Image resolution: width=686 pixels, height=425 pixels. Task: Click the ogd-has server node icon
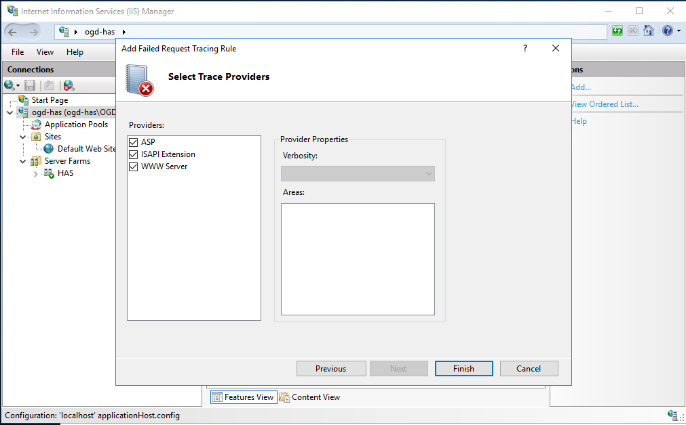click(23, 112)
